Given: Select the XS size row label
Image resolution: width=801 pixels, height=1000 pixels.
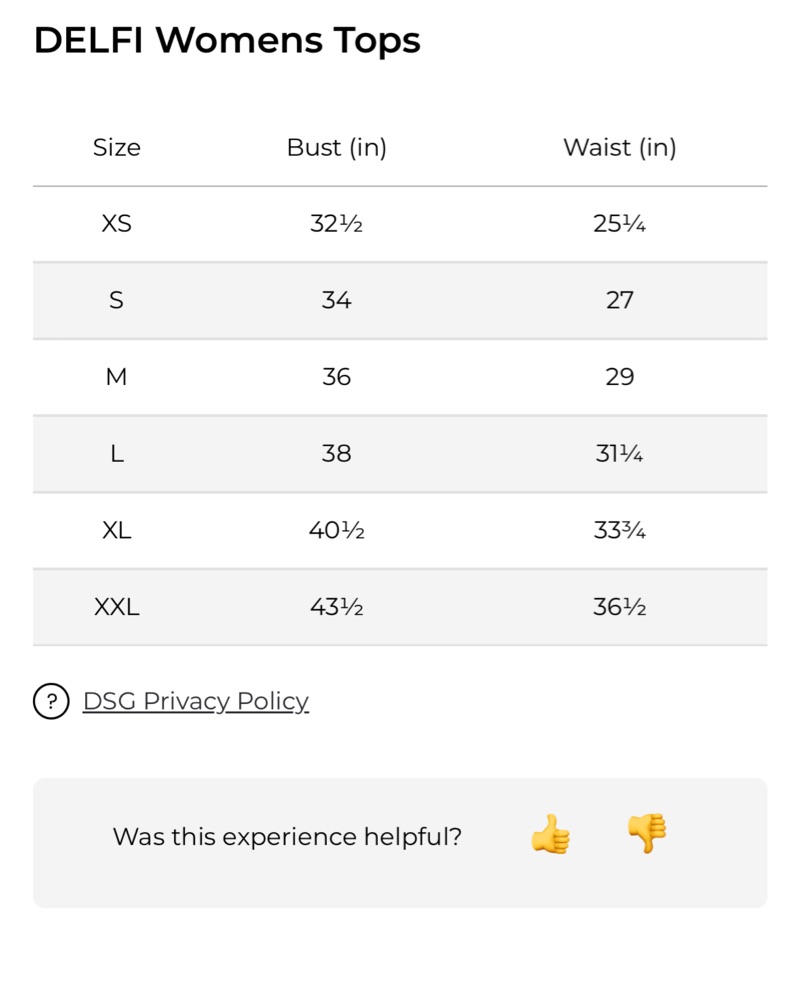Looking at the screenshot, I should tap(117, 224).
